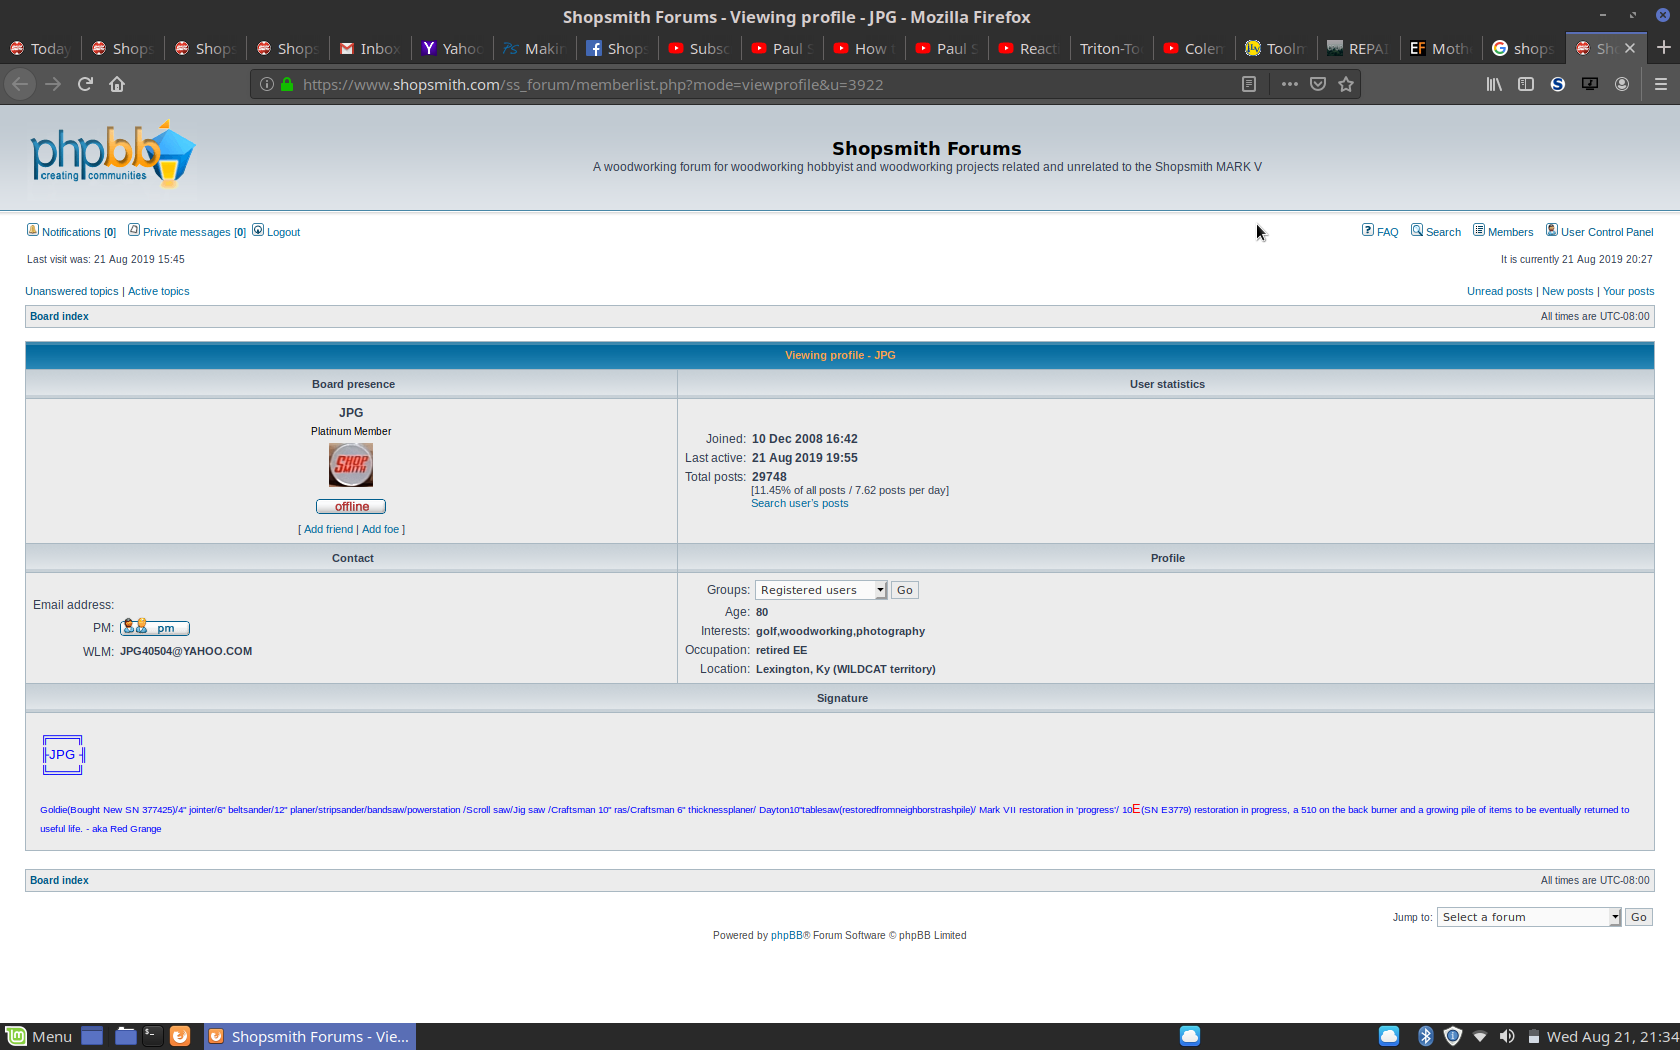1680x1050 pixels.
Task: Open the Select a forum dropdown
Action: pyautogui.click(x=1529, y=917)
